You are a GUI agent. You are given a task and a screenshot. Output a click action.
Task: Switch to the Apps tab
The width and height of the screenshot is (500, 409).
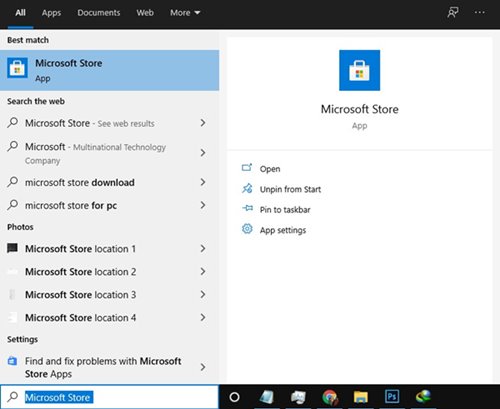click(x=51, y=13)
